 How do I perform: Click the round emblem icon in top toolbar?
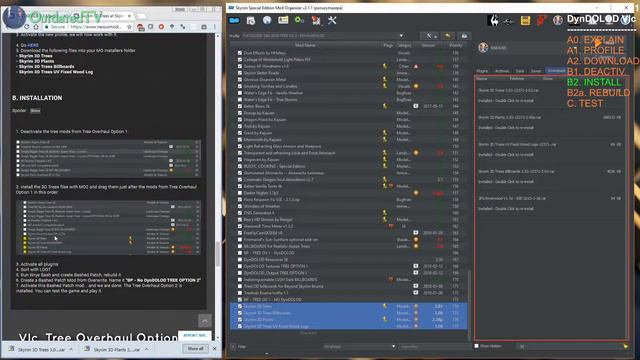(x=558, y=20)
